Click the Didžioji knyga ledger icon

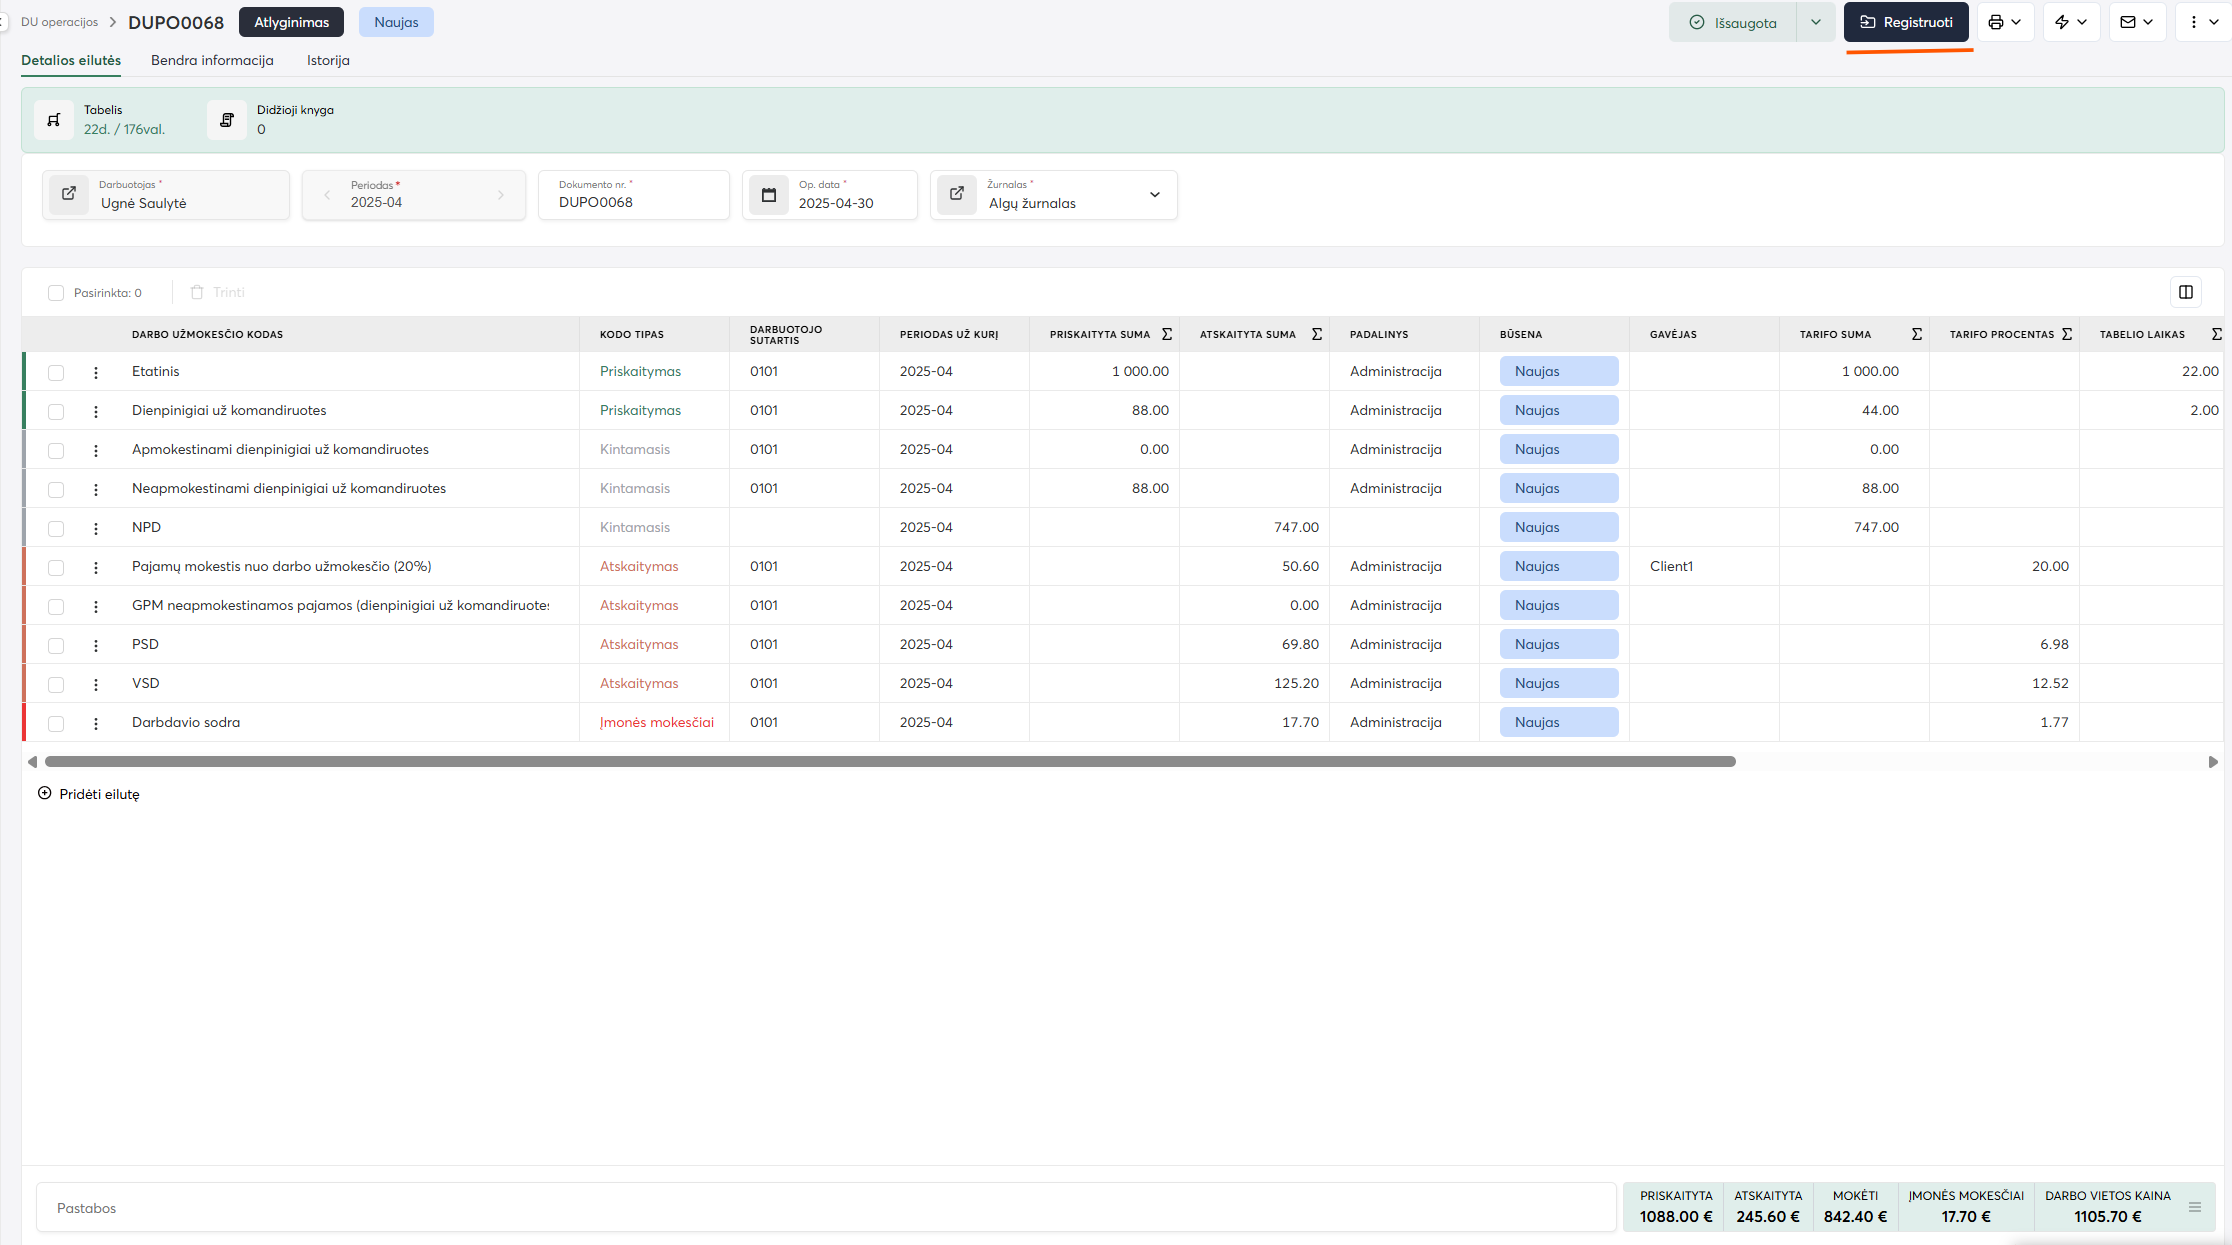(x=227, y=120)
